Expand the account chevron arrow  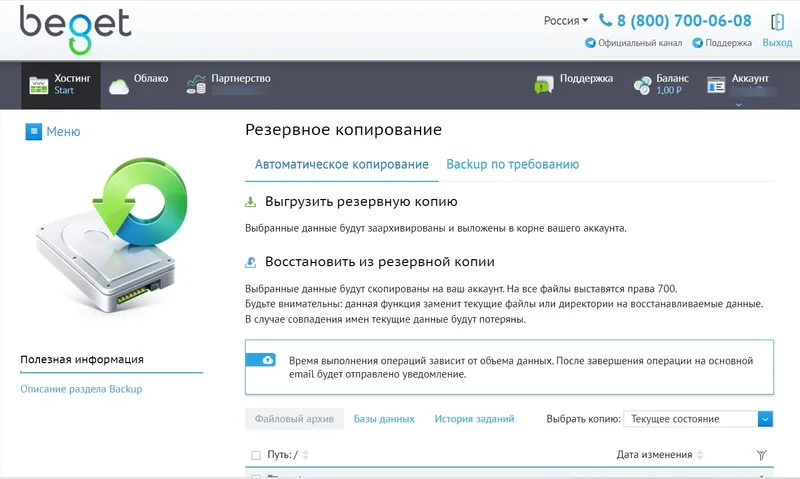click(x=738, y=105)
